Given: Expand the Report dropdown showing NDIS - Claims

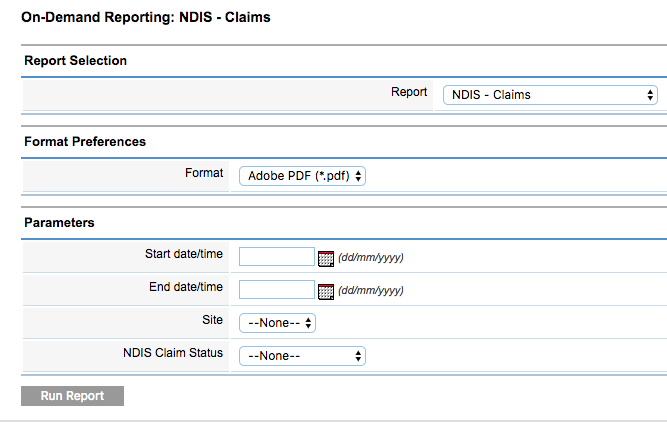Looking at the screenshot, I should [x=550, y=95].
